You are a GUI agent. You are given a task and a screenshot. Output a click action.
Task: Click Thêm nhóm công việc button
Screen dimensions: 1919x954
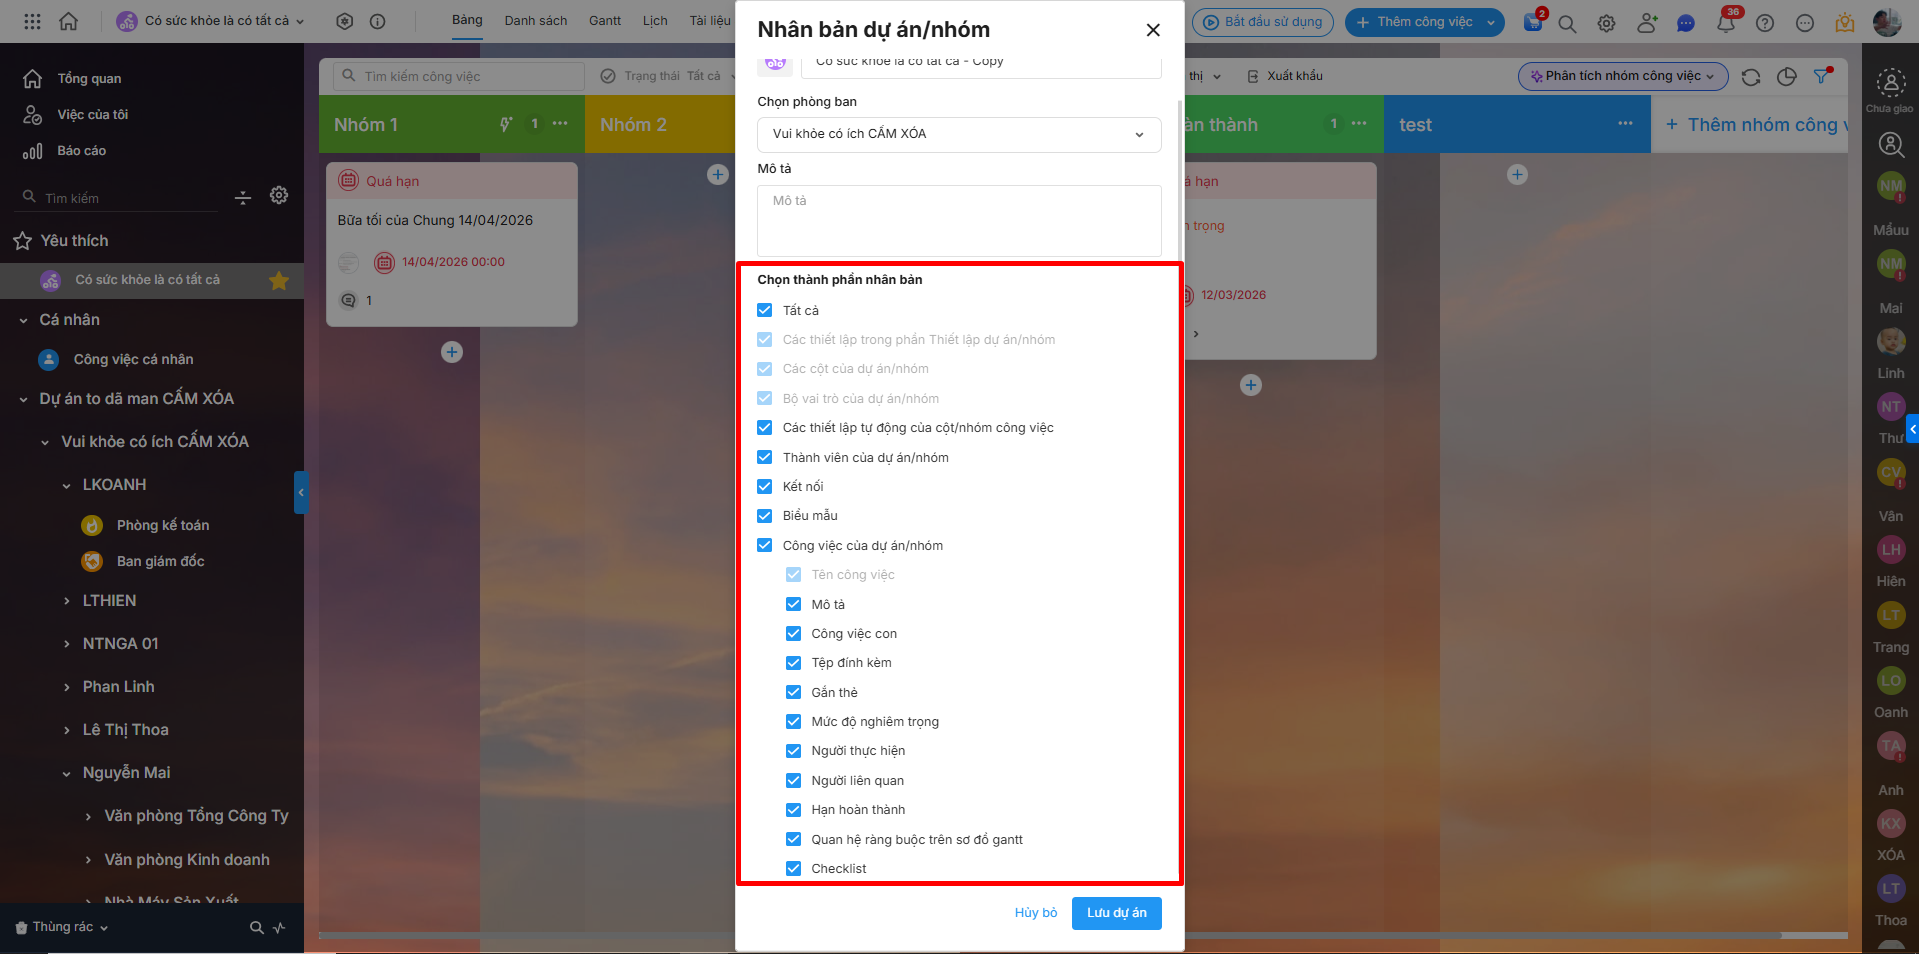click(x=1757, y=125)
